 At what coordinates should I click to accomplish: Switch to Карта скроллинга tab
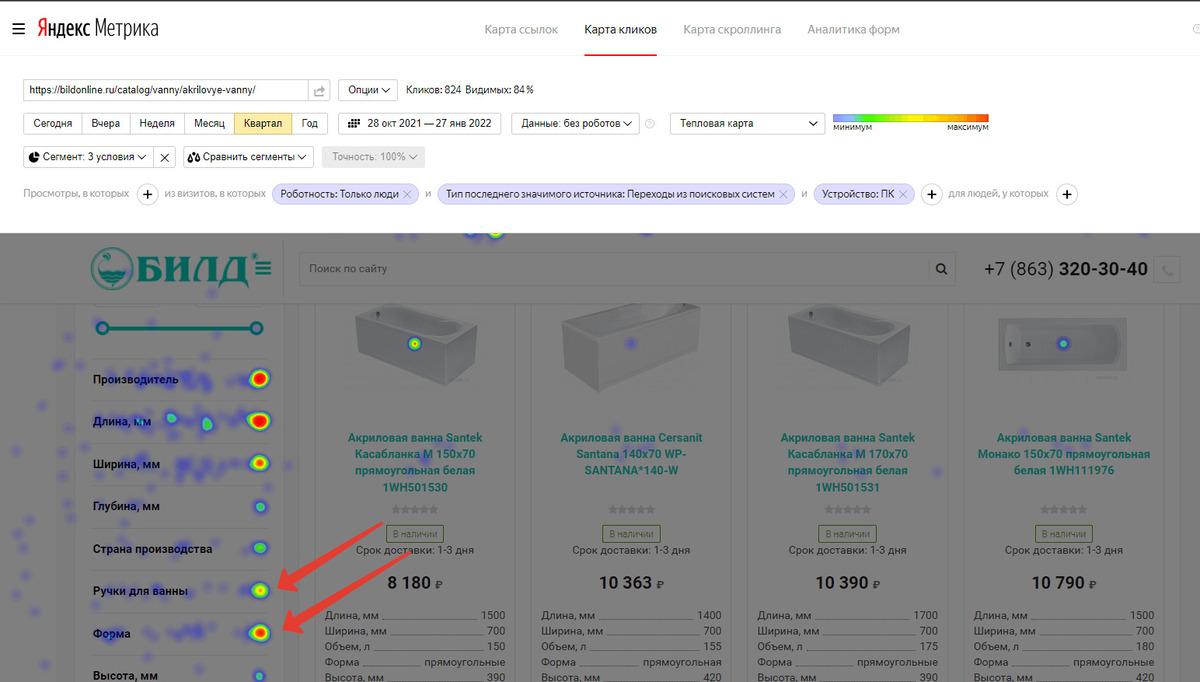click(732, 30)
